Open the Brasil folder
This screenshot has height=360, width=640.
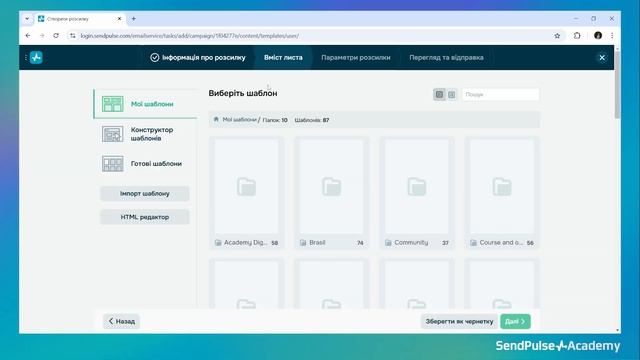point(331,193)
